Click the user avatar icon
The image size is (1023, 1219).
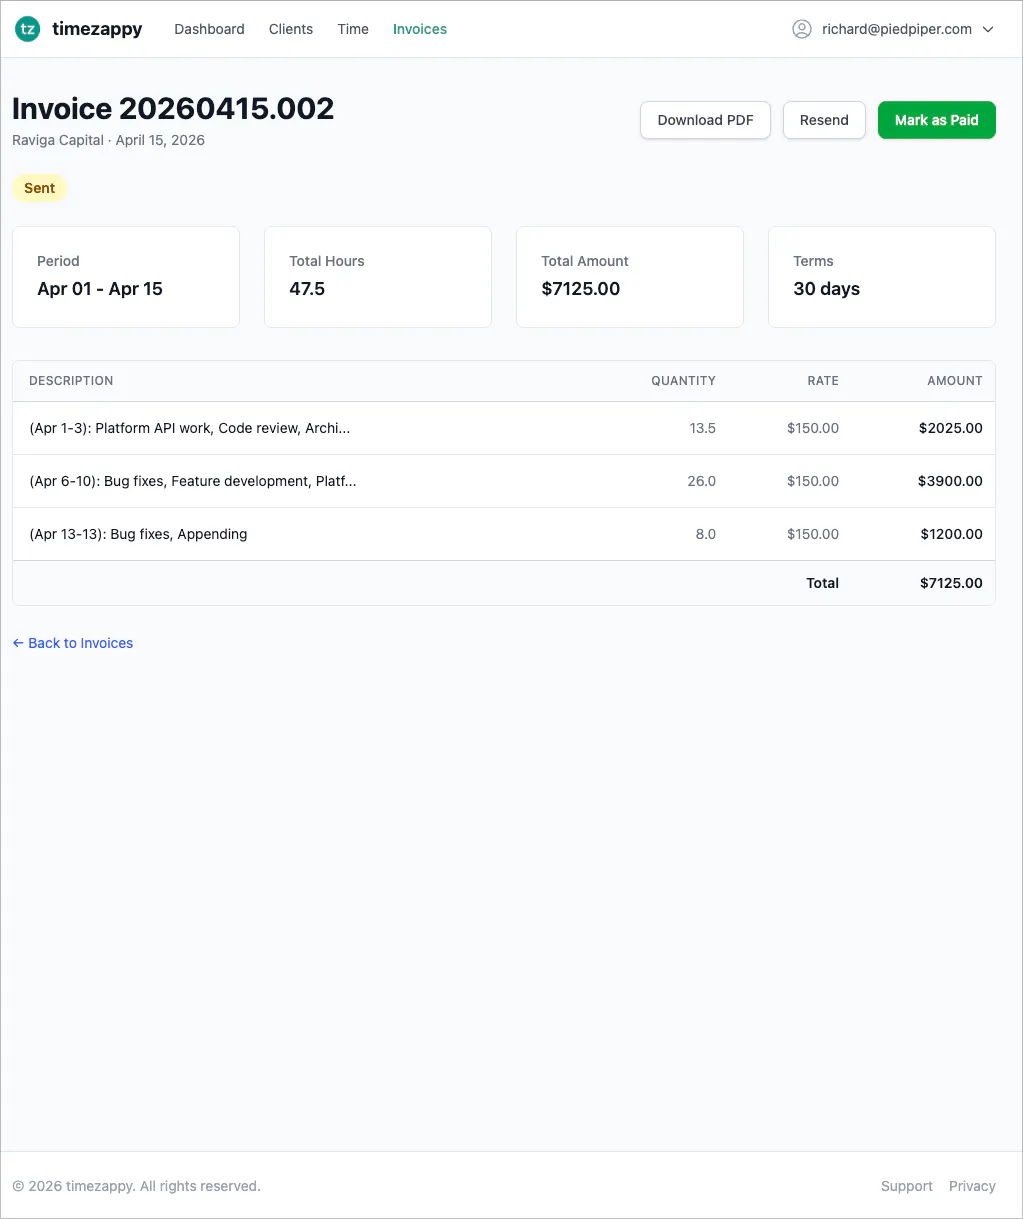click(x=802, y=29)
